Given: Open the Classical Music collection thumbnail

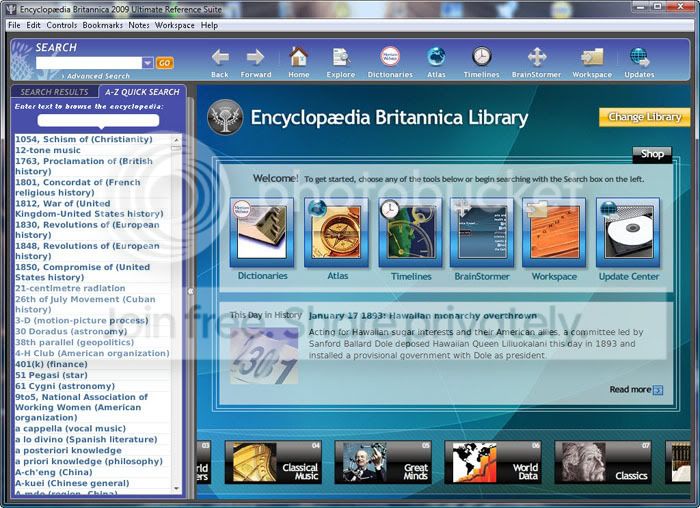Looking at the screenshot, I should click(x=273, y=462).
